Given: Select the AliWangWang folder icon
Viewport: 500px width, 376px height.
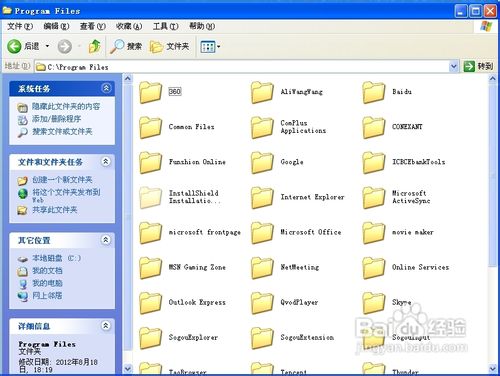Looking at the screenshot, I should (x=262, y=92).
